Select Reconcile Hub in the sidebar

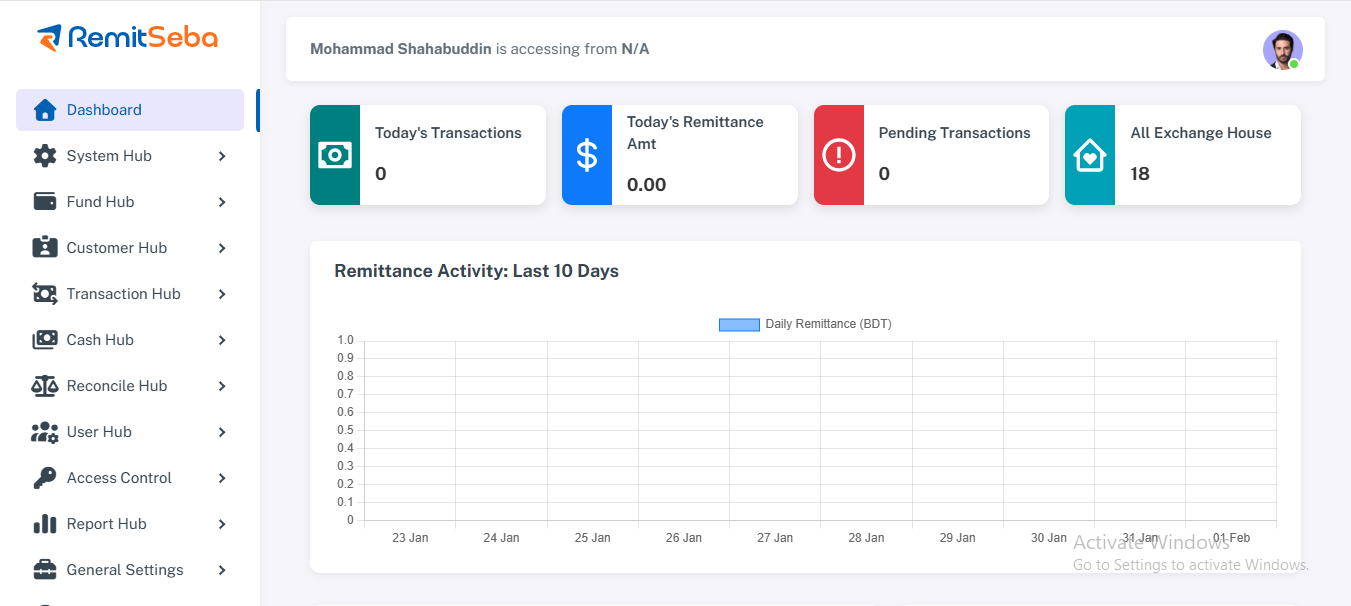pyautogui.click(x=116, y=386)
